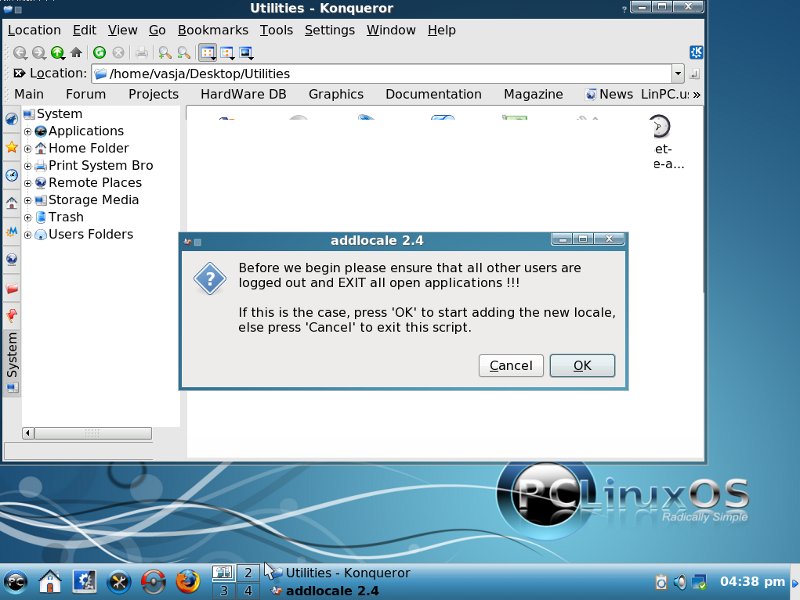Open the History clock sidebar tab
Screen dimensions: 800x600
coord(11,175)
